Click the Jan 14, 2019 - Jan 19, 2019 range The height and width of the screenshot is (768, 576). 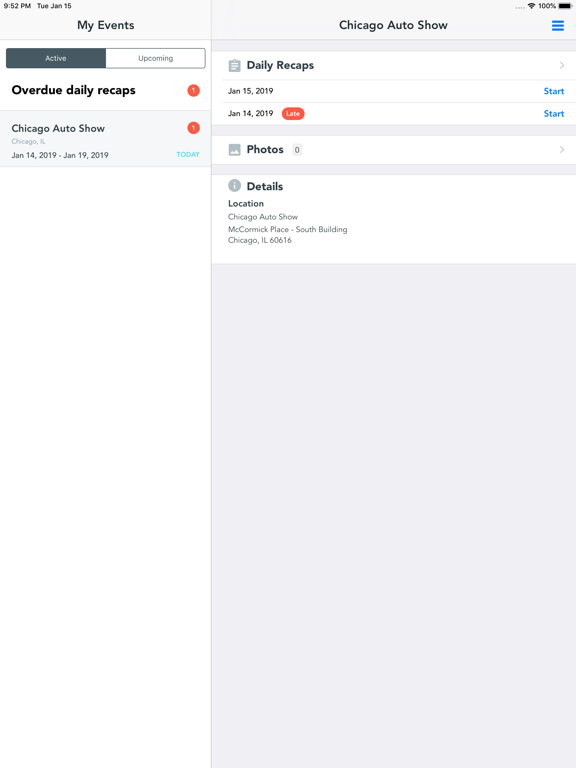(x=60, y=155)
